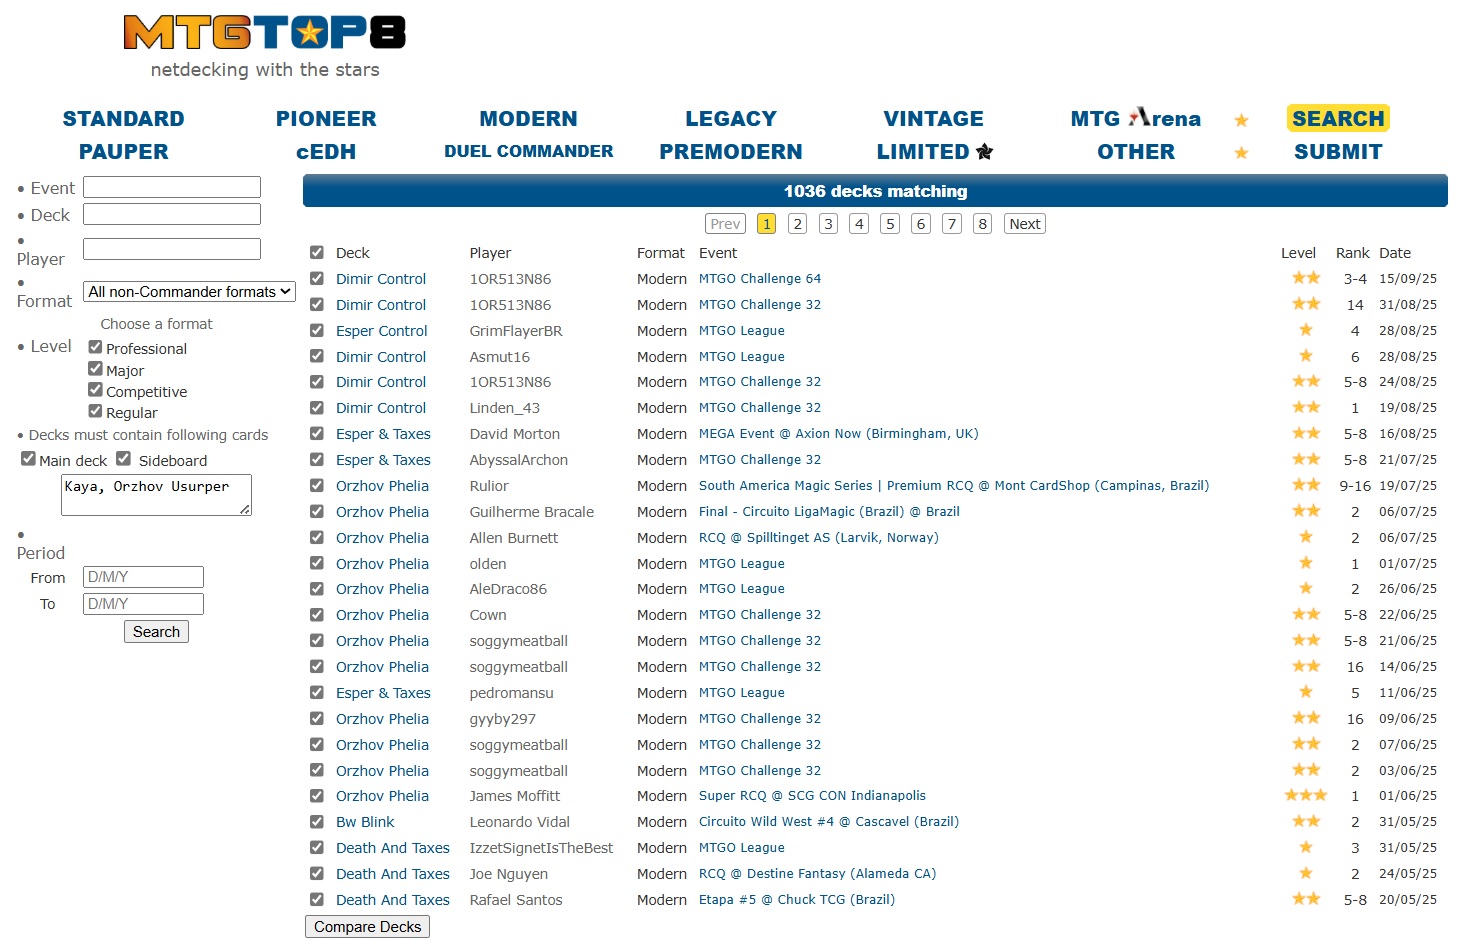This screenshot has height=940, width=1471.
Task: Open the highlighted SEARCH tab
Action: coord(1338,119)
